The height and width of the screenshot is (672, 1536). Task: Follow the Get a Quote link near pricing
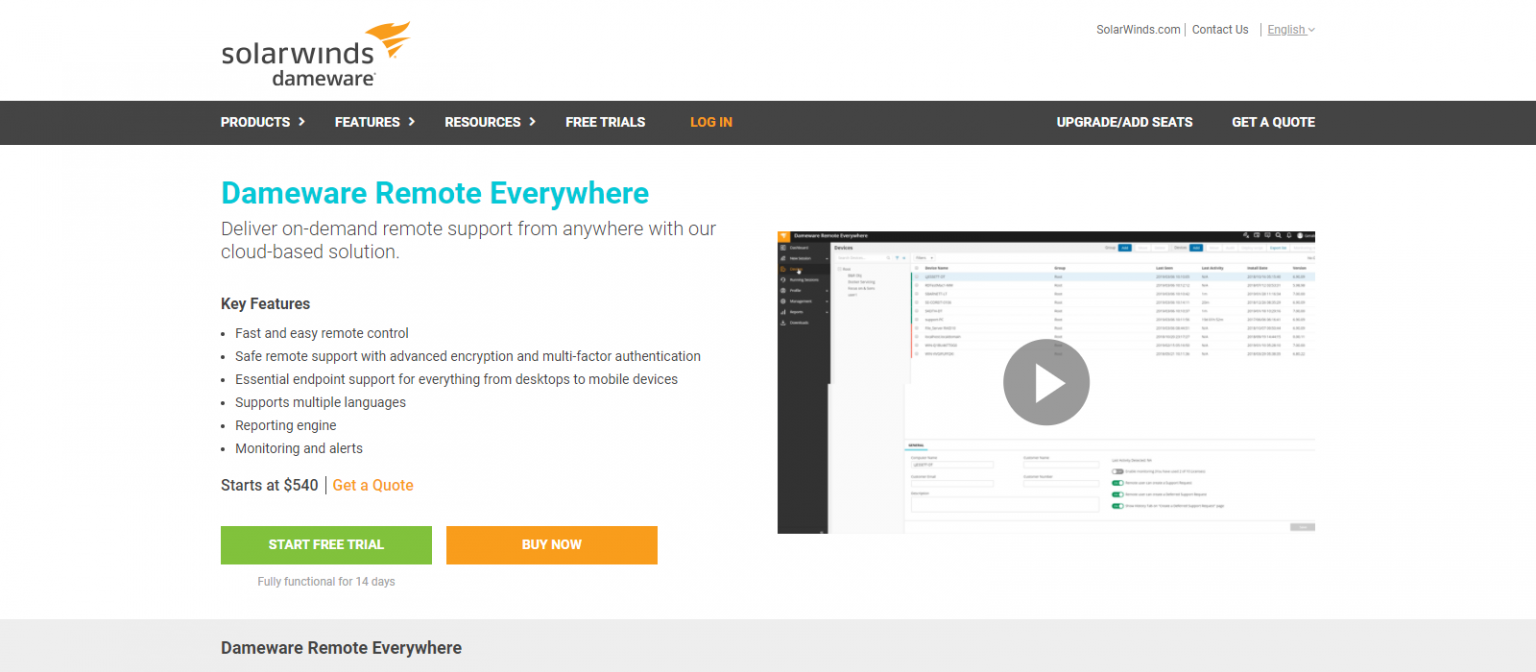coord(373,485)
